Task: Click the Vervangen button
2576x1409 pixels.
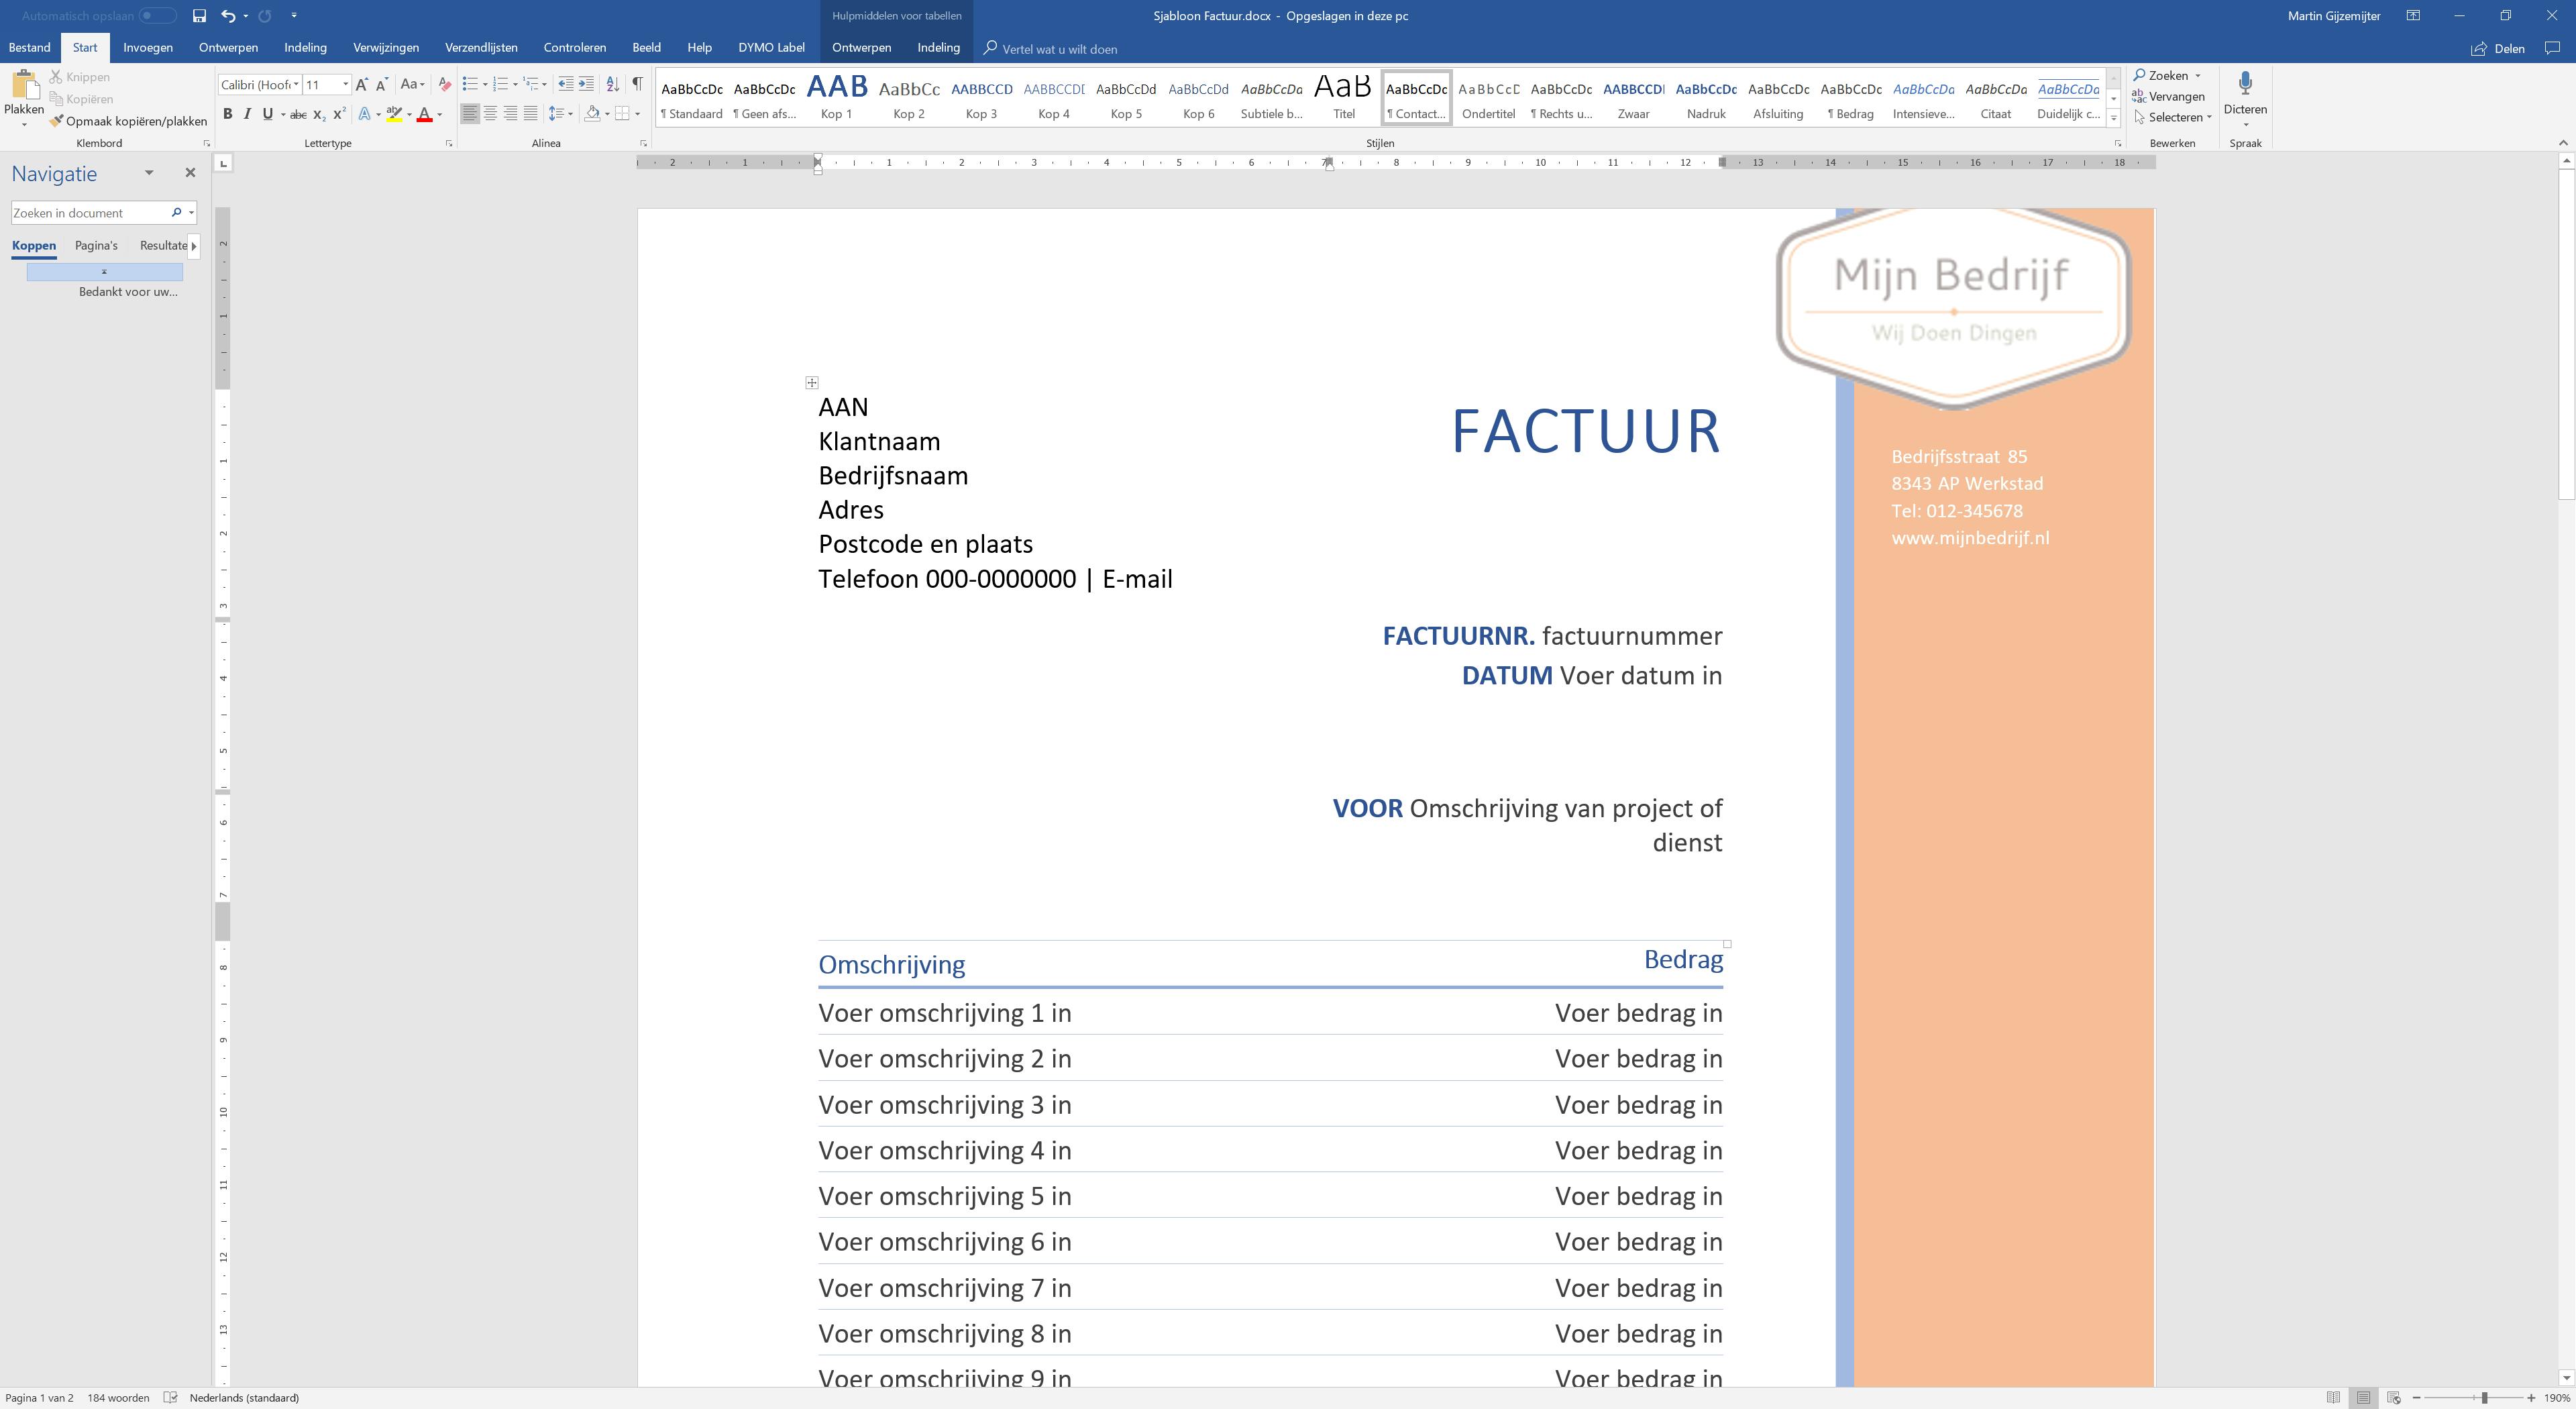Action: [2169, 96]
